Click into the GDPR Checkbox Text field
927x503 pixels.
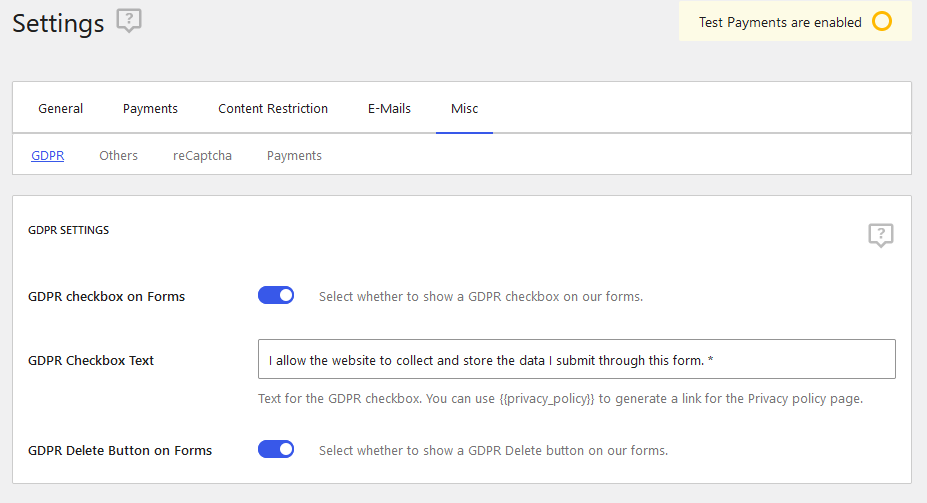[x=576, y=359]
